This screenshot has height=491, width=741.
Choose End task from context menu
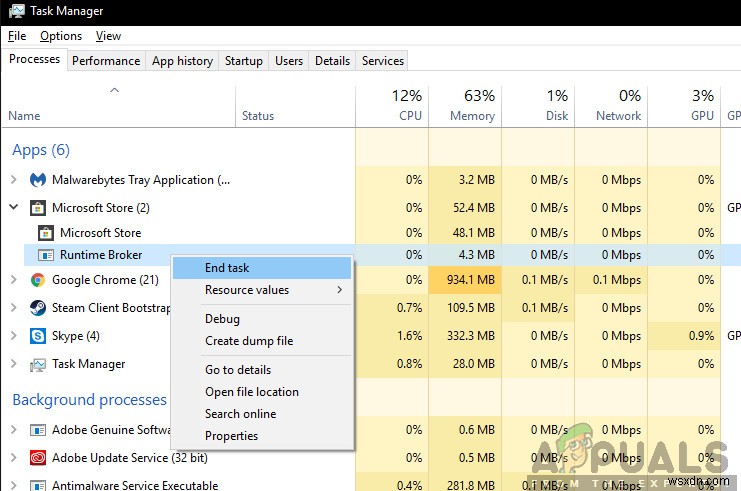click(262, 268)
